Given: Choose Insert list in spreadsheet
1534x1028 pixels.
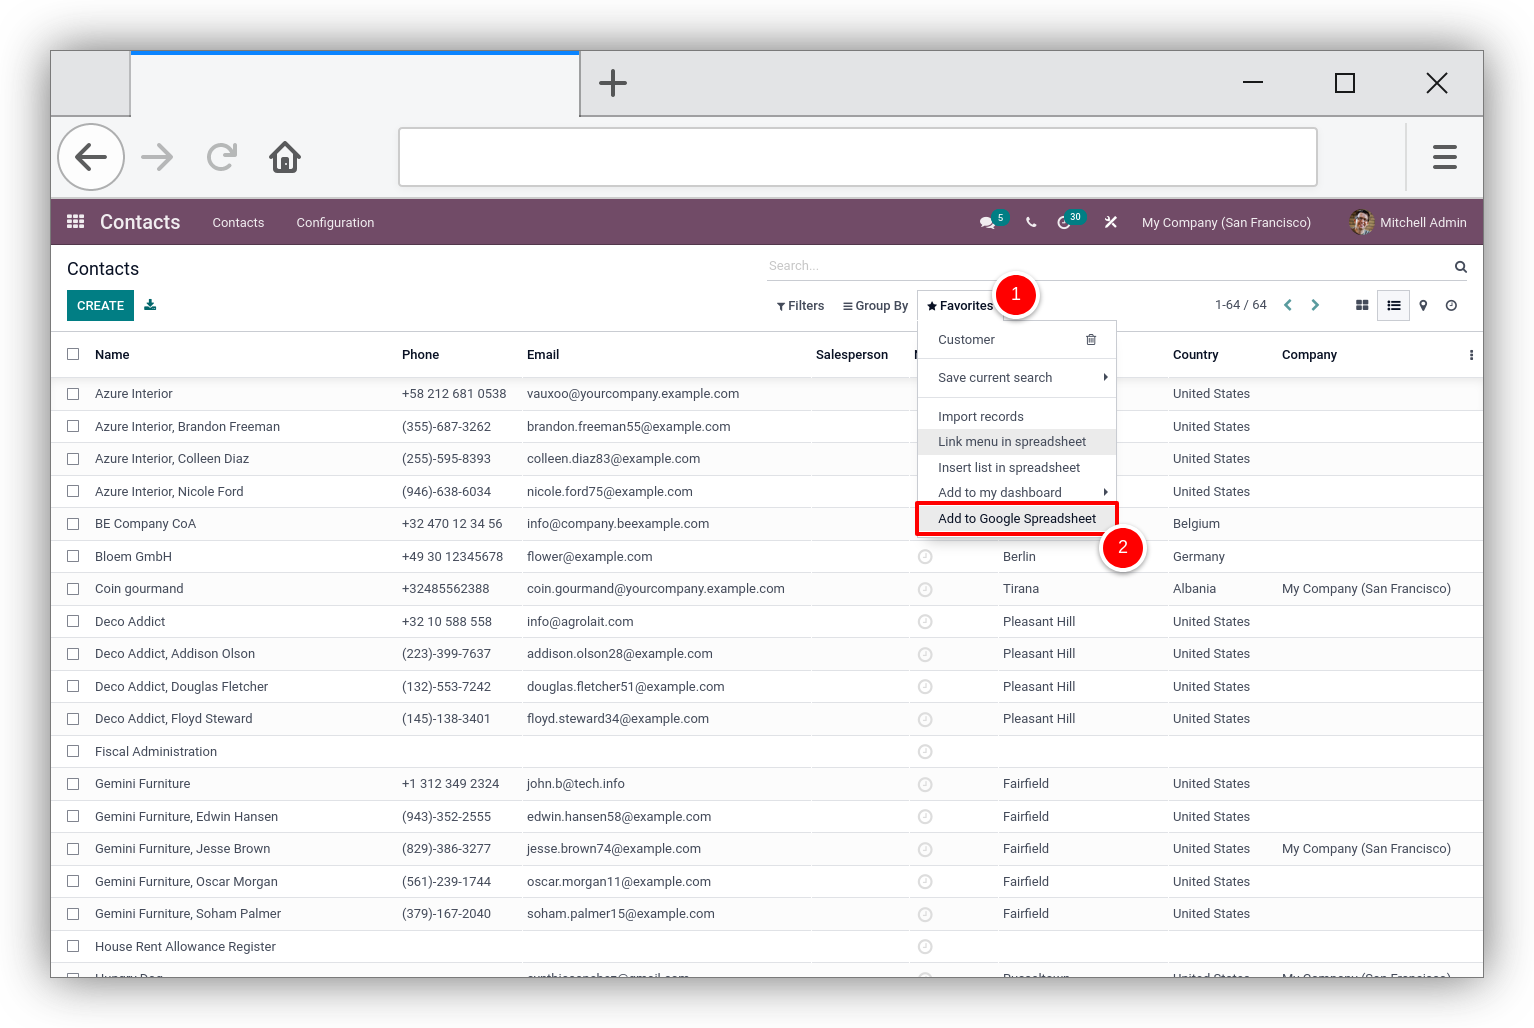Looking at the screenshot, I should click(x=1016, y=468).
